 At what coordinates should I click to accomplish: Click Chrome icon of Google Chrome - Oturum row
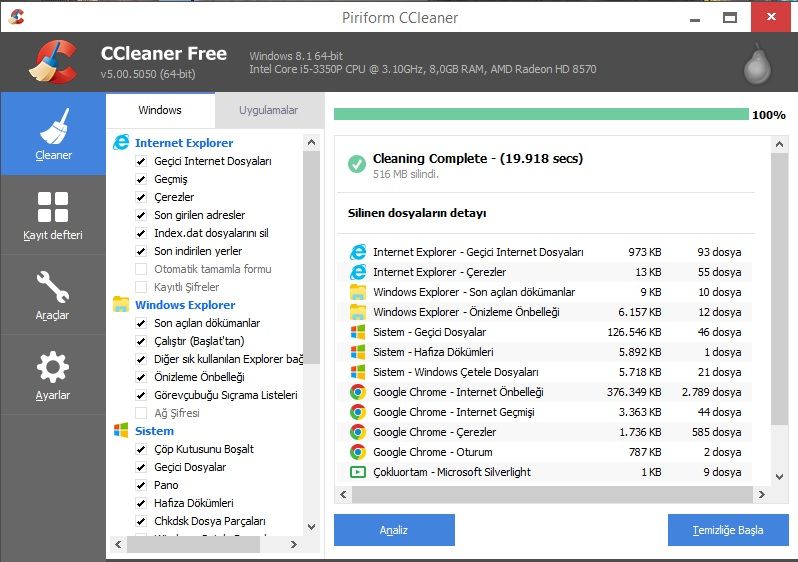(358, 452)
